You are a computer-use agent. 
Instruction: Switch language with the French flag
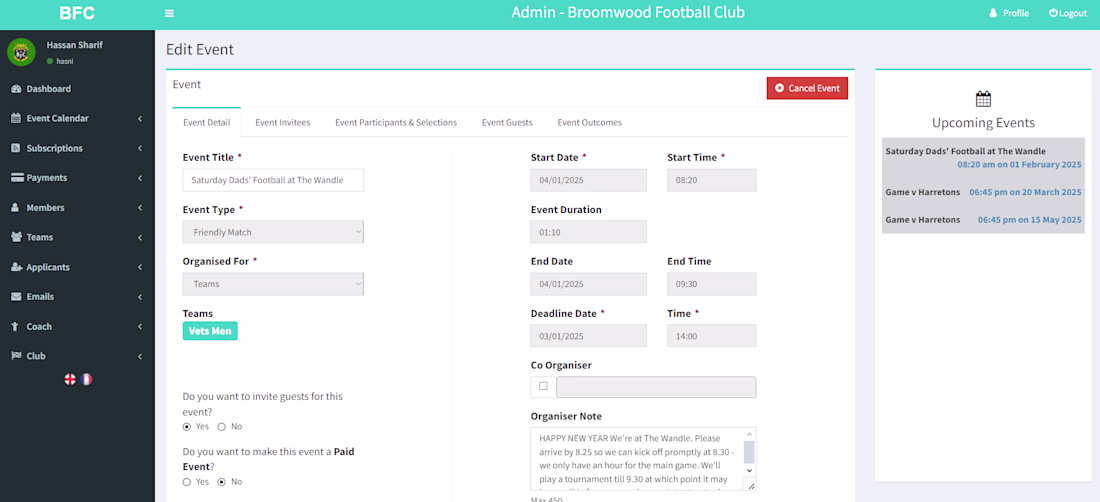click(x=86, y=379)
